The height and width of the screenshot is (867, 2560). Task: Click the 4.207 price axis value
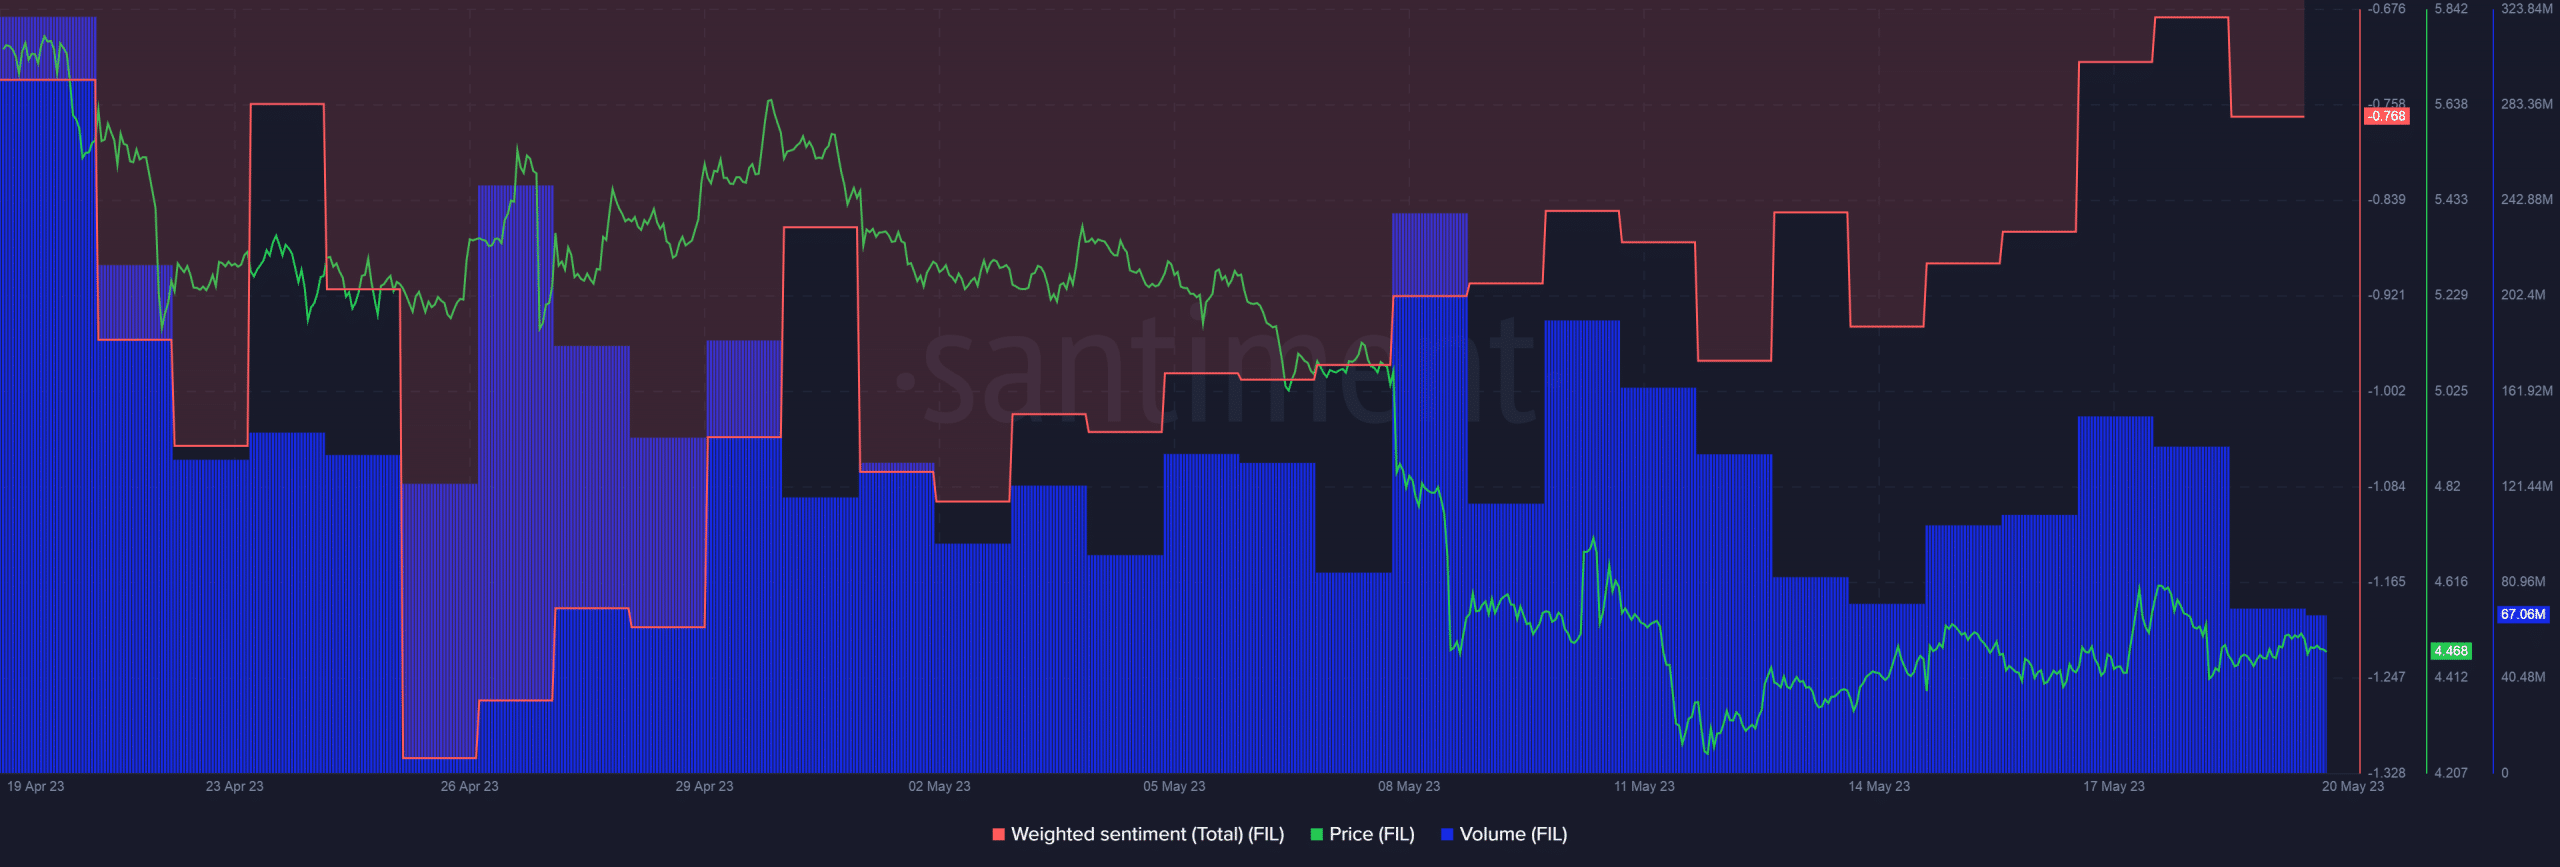[x=2451, y=773]
